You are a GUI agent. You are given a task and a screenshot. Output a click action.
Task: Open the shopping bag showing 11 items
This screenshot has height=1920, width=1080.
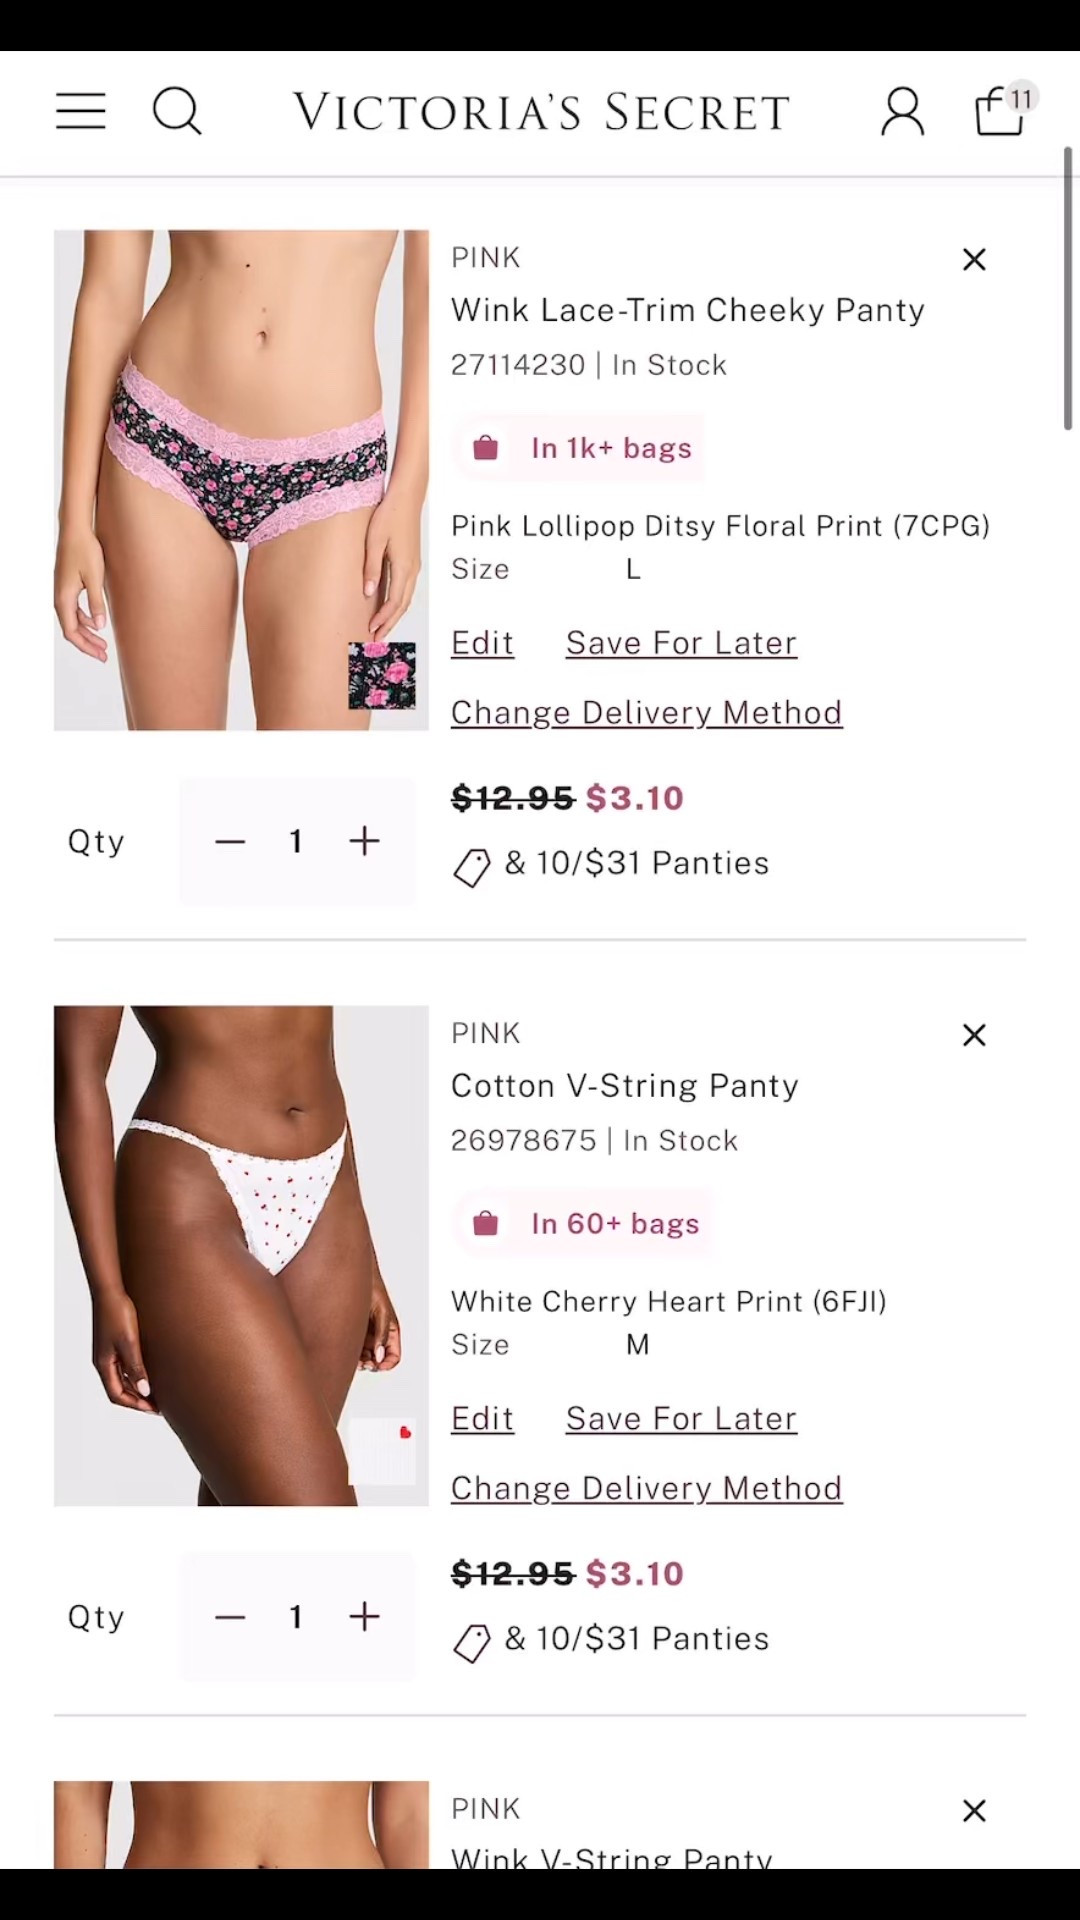pyautogui.click(x=999, y=112)
